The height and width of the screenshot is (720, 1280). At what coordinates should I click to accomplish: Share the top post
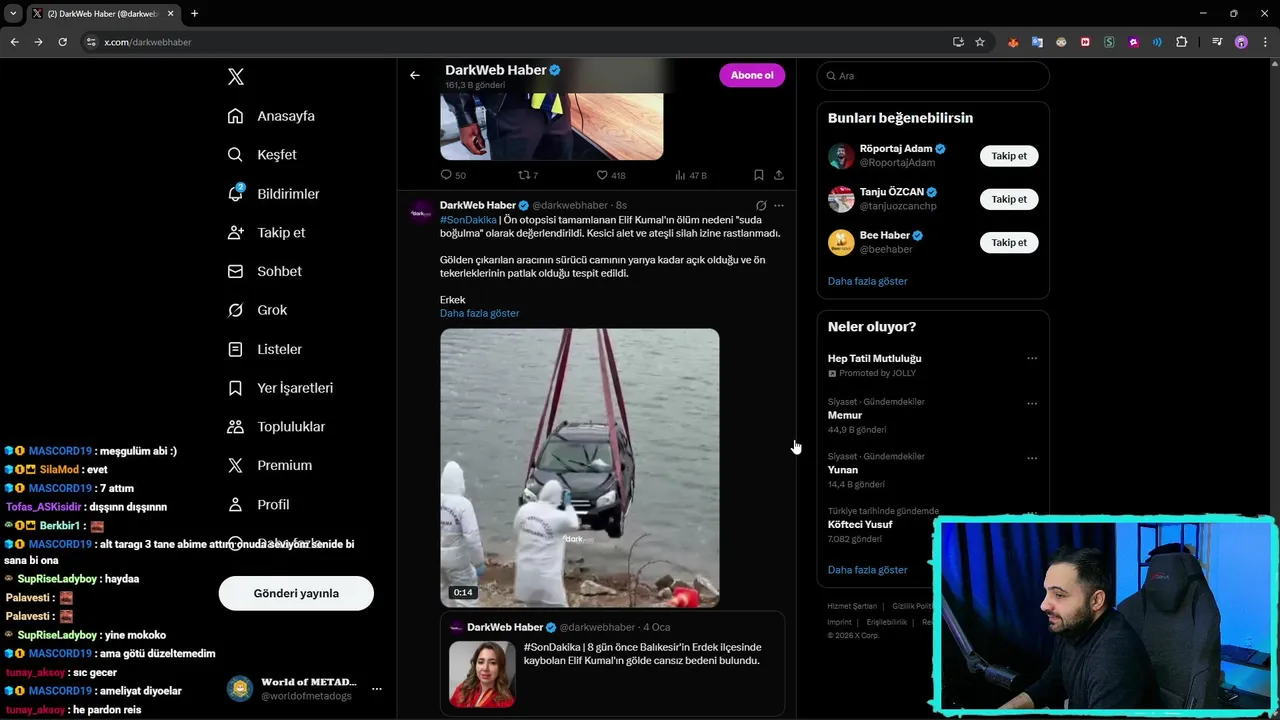(779, 175)
